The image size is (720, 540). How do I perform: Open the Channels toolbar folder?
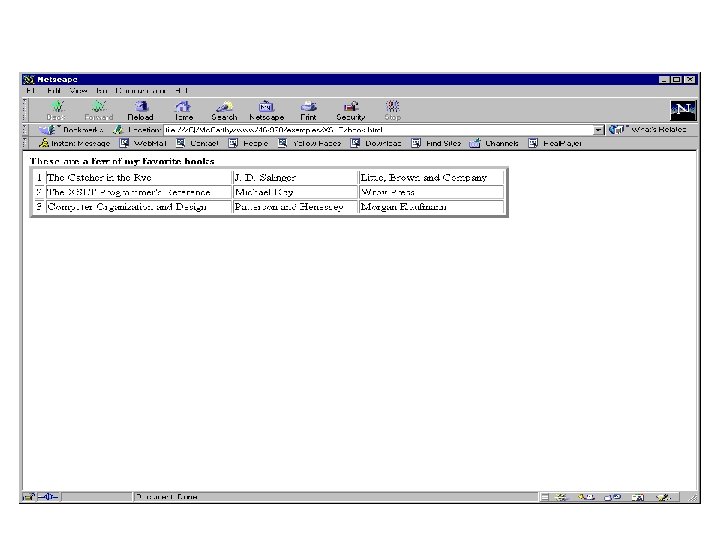[x=494, y=143]
